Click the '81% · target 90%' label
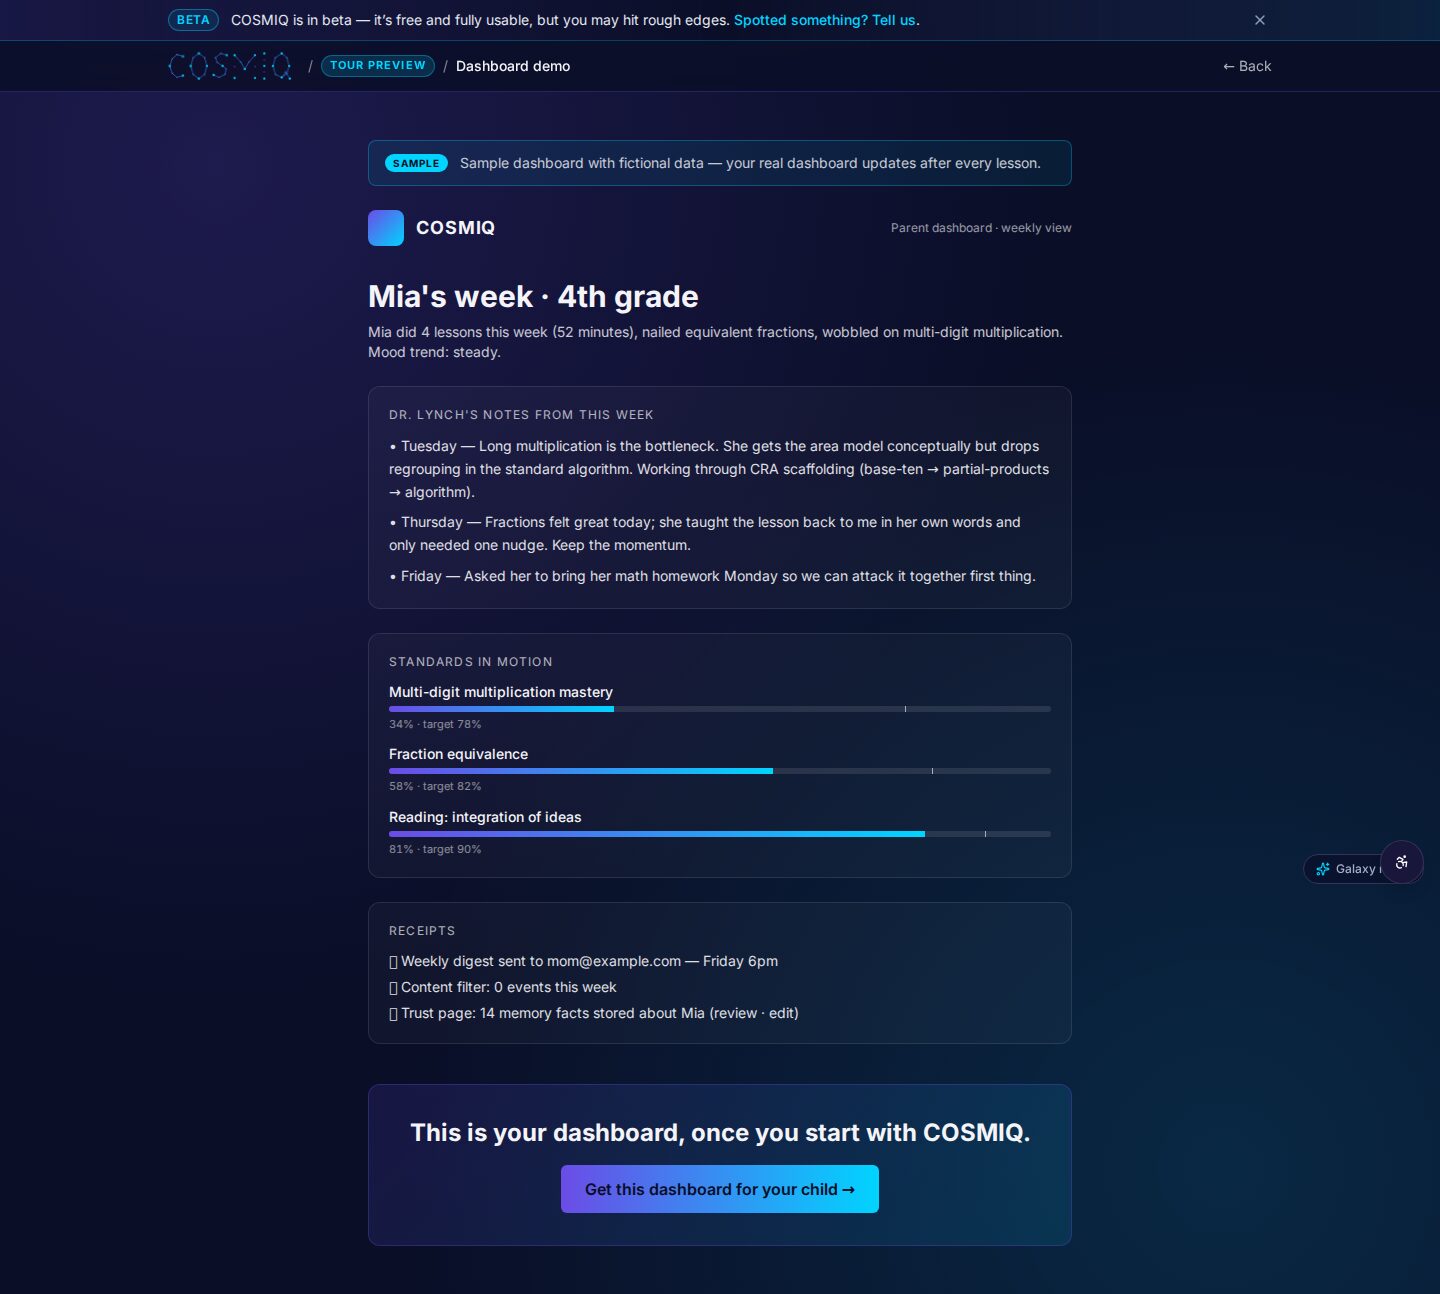This screenshot has width=1440, height=1294. pyautogui.click(x=435, y=849)
